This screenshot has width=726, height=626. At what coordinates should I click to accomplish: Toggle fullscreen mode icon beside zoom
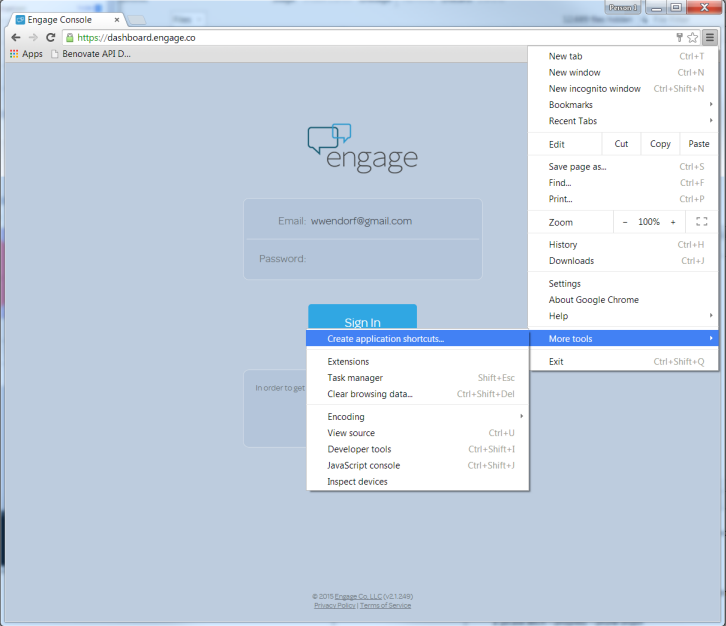(701, 222)
